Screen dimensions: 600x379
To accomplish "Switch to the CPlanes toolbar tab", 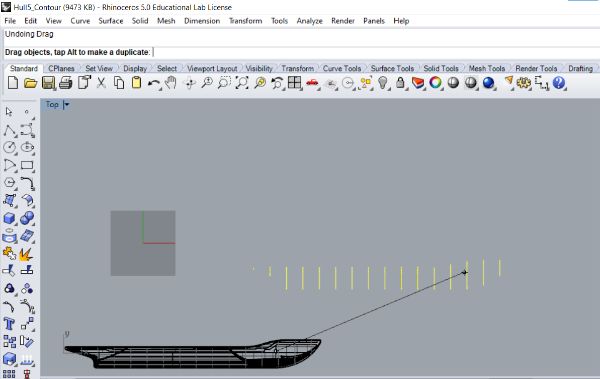I will (x=61, y=69).
